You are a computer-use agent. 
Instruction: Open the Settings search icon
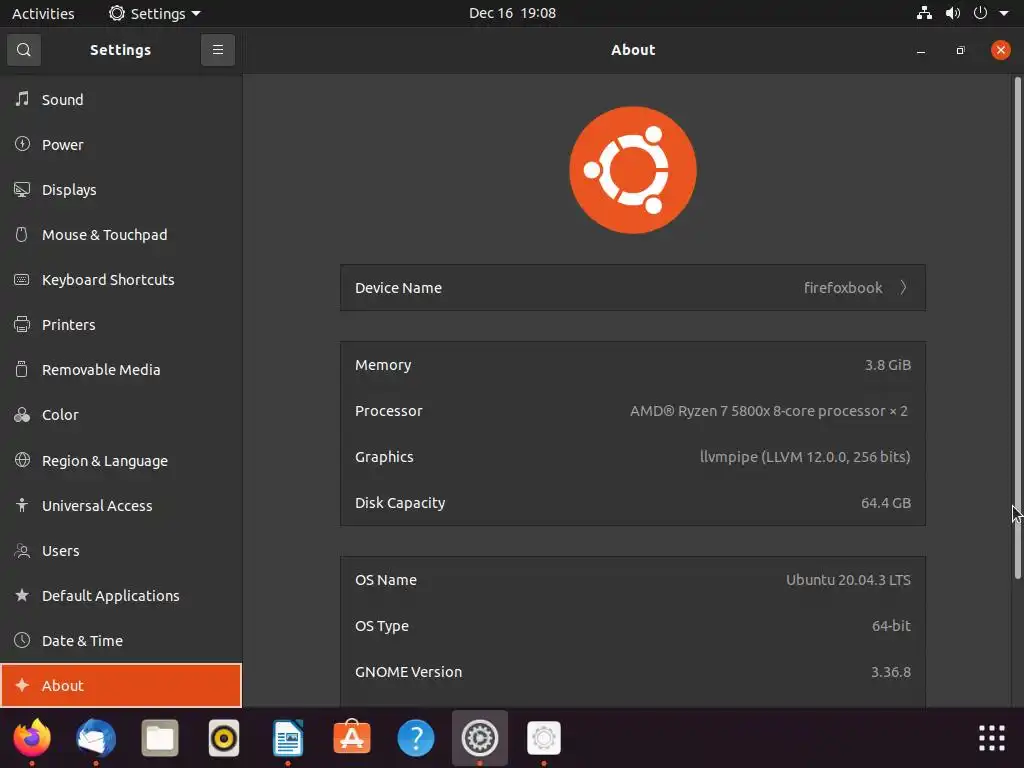tap(24, 50)
